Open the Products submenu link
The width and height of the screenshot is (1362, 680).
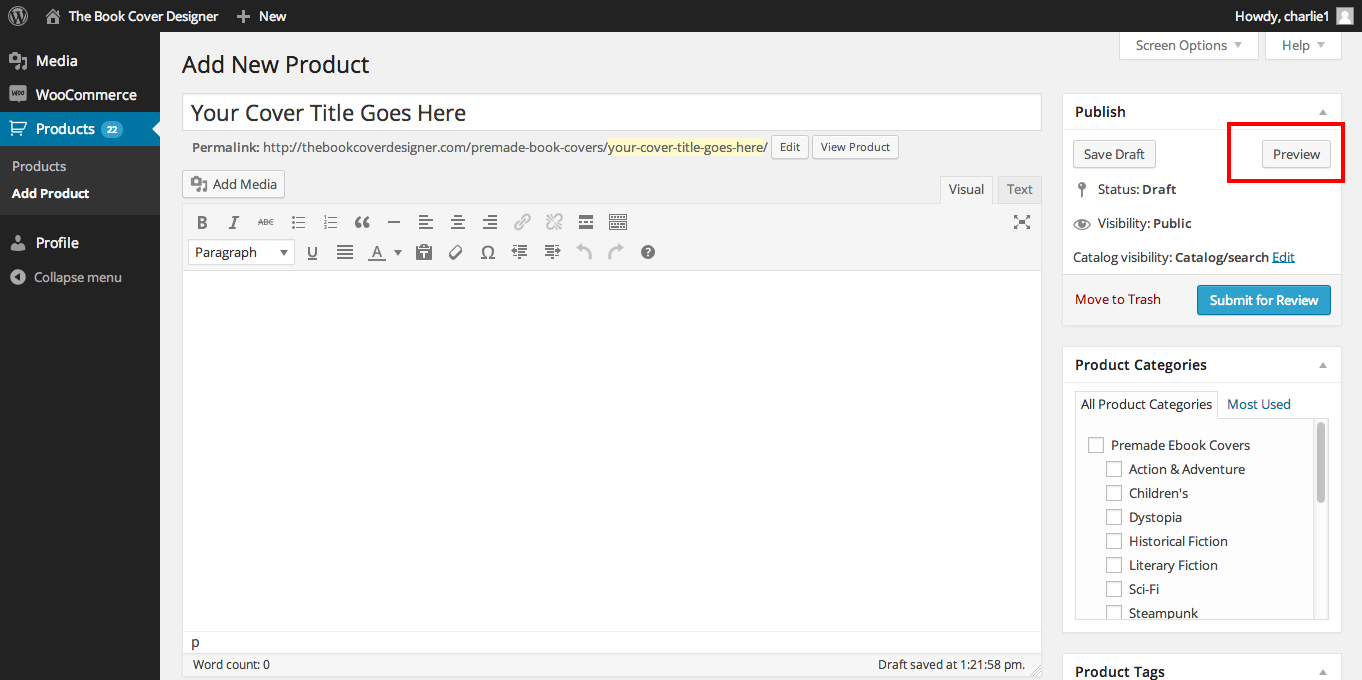pyautogui.click(x=39, y=166)
